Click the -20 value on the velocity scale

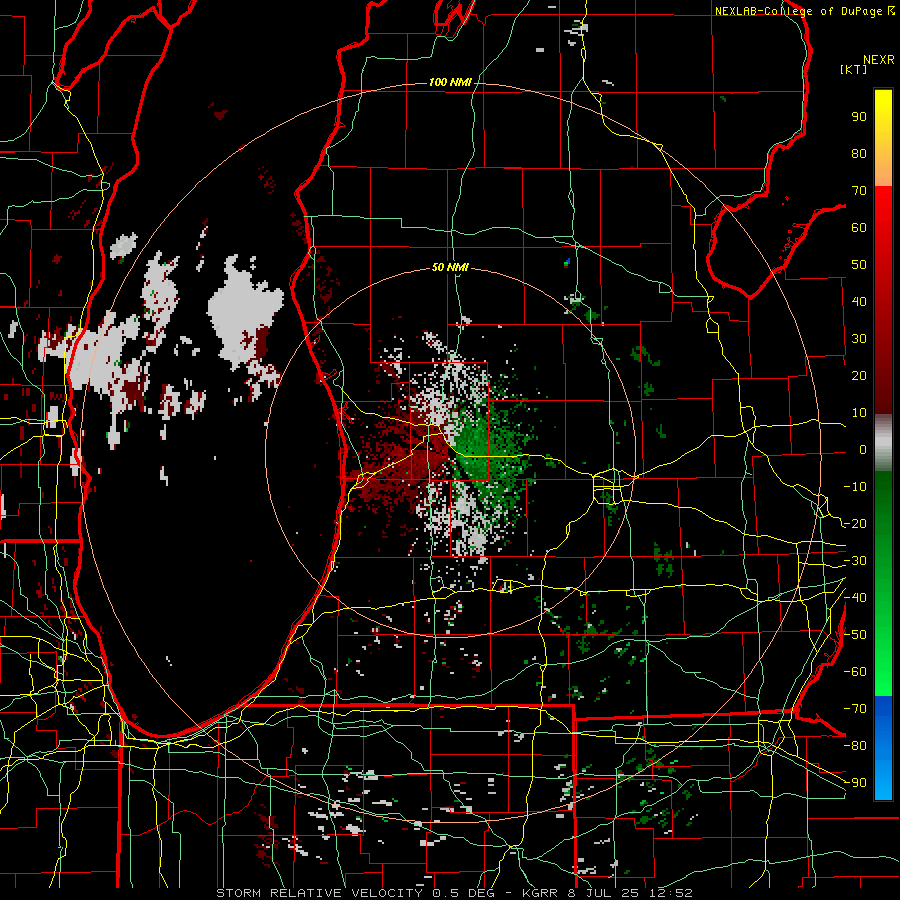855,523
